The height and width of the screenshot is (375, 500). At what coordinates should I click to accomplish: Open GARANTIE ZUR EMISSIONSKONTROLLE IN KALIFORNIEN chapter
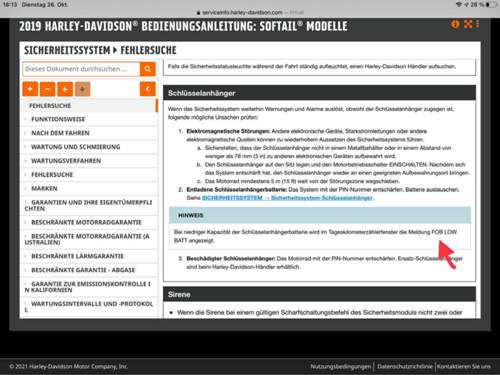pyautogui.click(x=88, y=287)
